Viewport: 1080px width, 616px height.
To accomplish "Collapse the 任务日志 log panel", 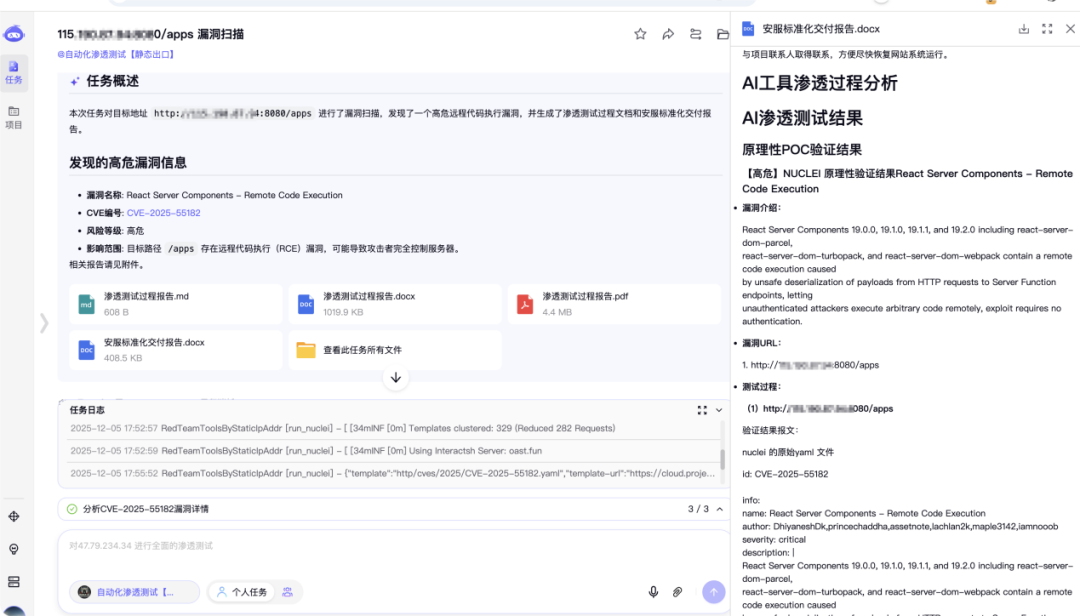I will [x=718, y=410].
